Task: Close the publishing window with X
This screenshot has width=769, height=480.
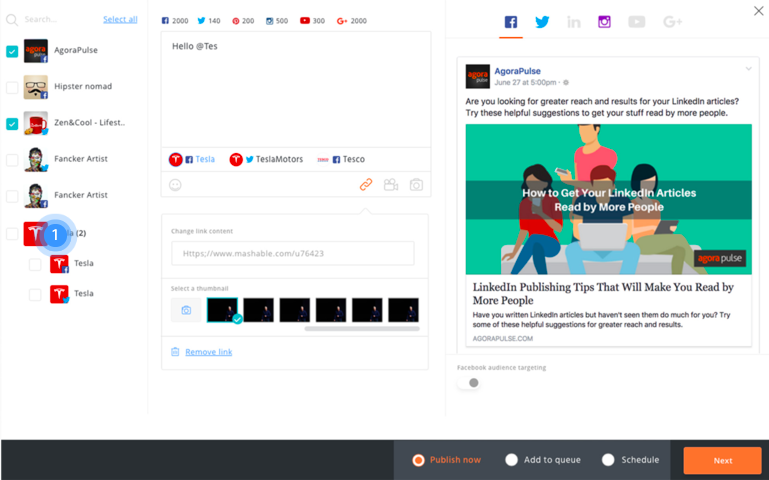Action: (758, 11)
